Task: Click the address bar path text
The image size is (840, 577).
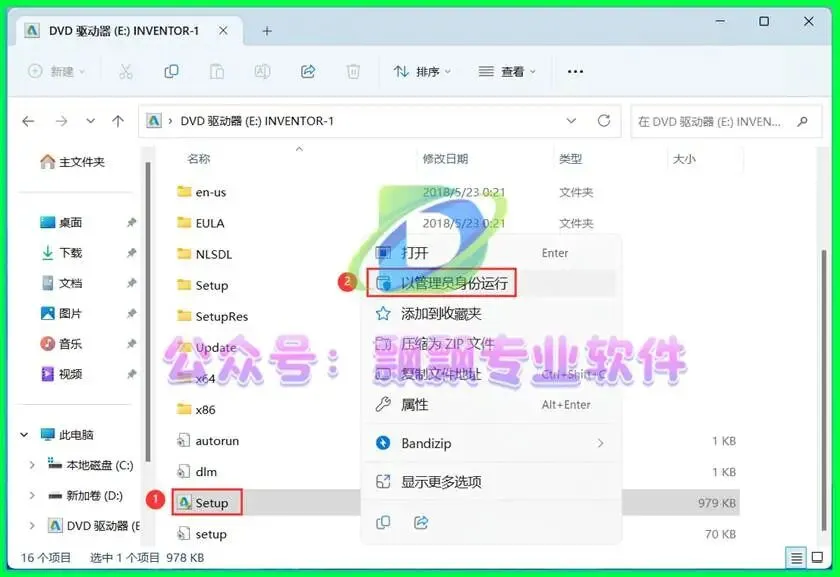Action: pyautogui.click(x=257, y=121)
